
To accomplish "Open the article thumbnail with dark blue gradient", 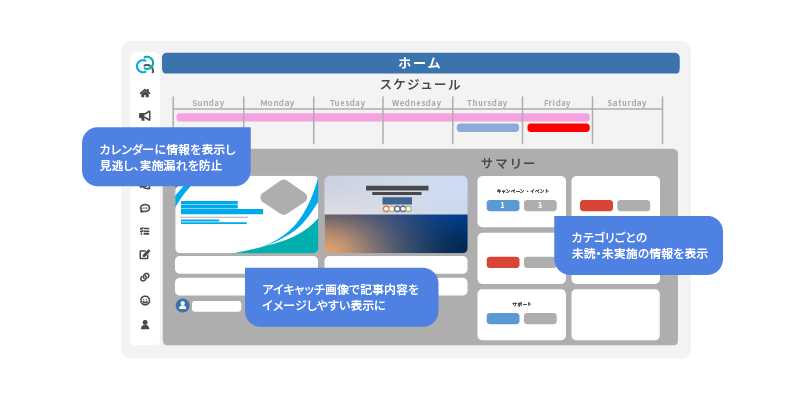I will [x=396, y=215].
